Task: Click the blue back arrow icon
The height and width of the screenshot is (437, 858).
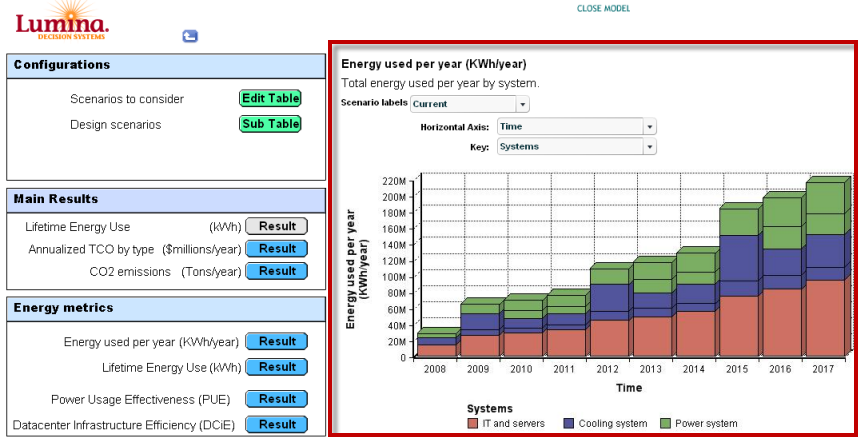Action: (x=190, y=36)
